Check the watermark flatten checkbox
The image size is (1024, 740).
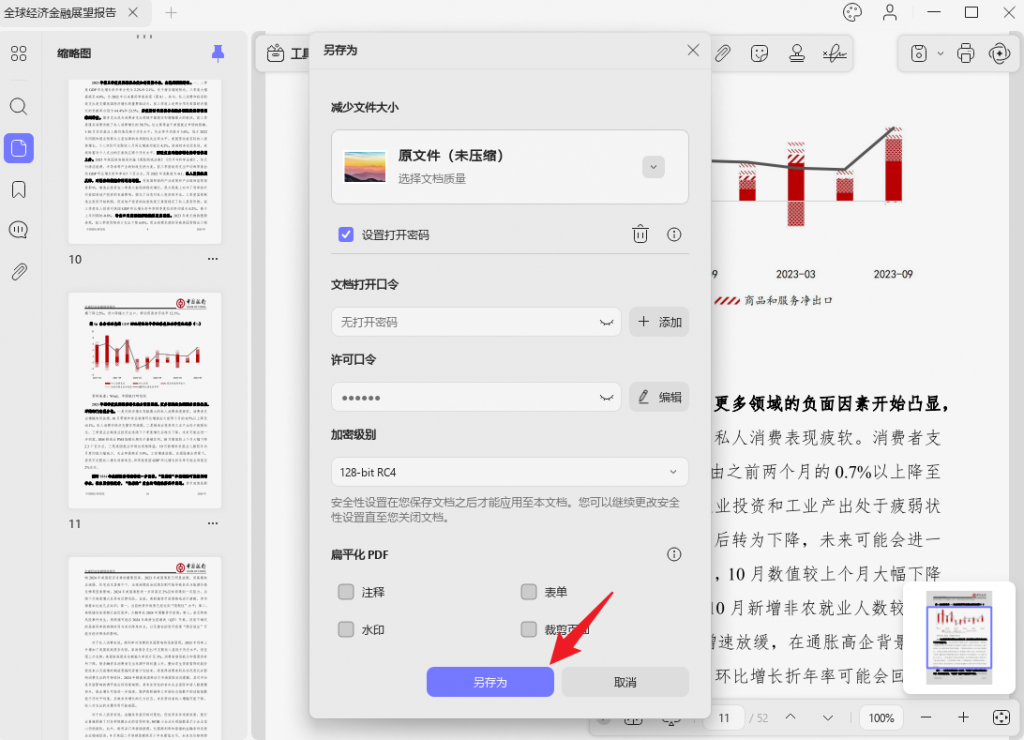pyautogui.click(x=346, y=629)
